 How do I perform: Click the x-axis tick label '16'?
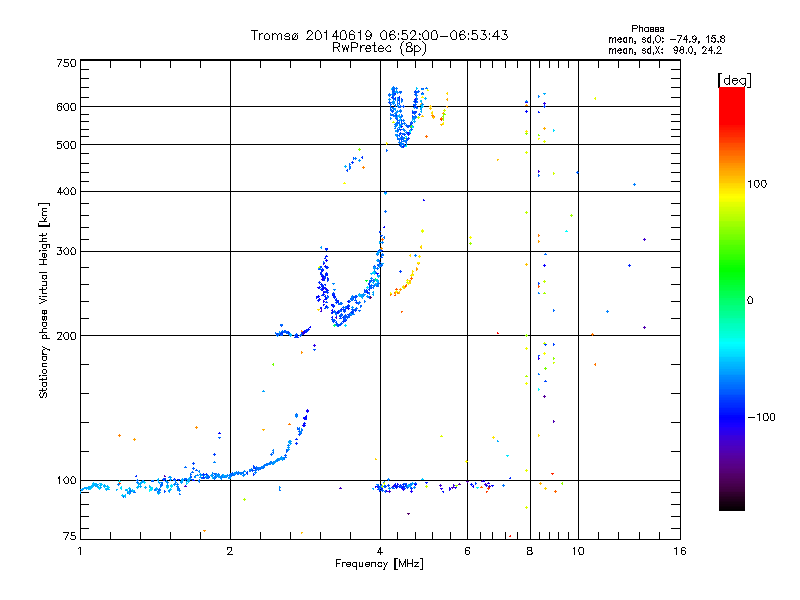coord(680,551)
